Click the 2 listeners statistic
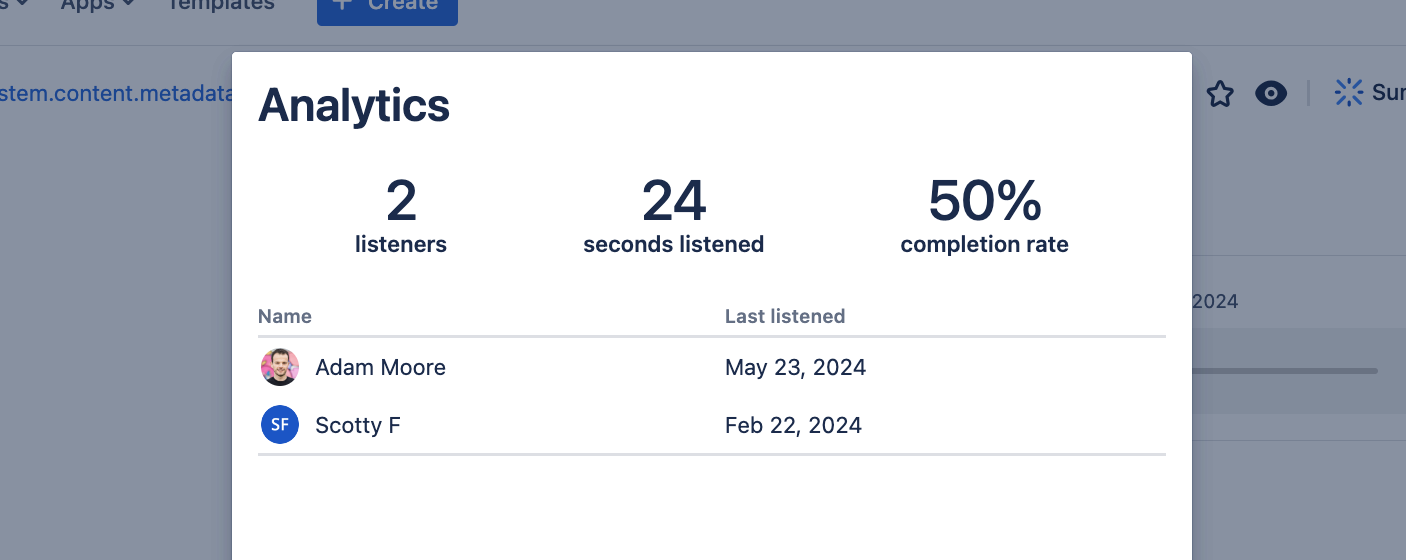 coord(401,215)
